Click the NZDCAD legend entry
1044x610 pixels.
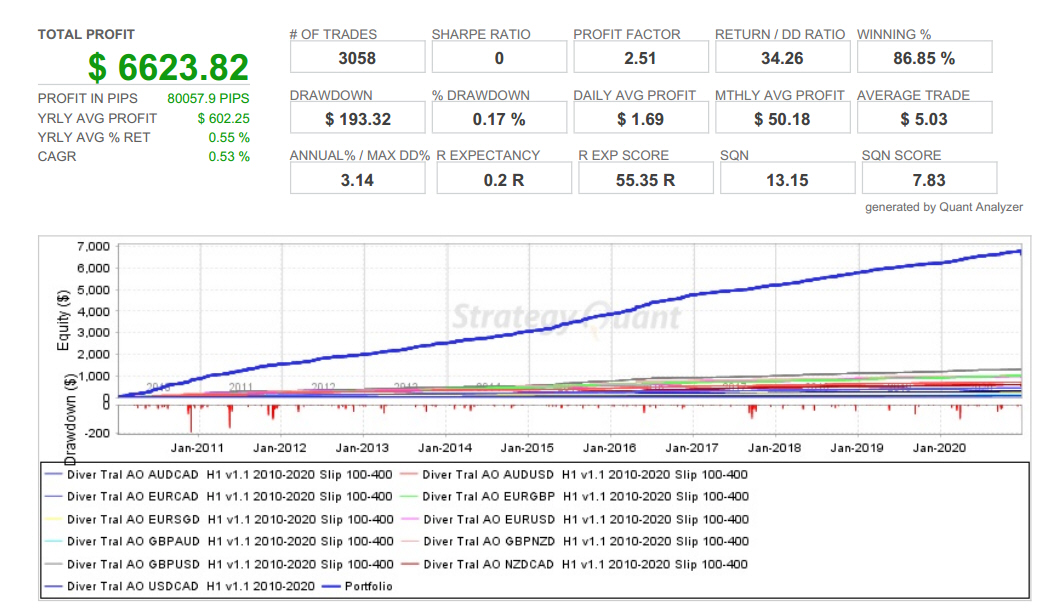pyautogui.click(x=573, y=564)
